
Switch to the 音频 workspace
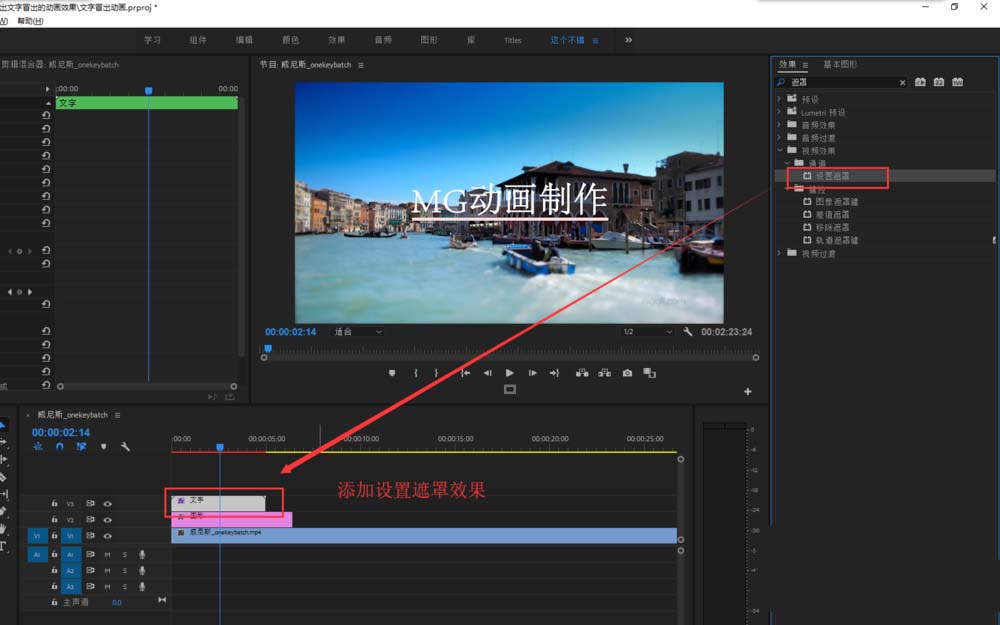[x=383, y=40]
